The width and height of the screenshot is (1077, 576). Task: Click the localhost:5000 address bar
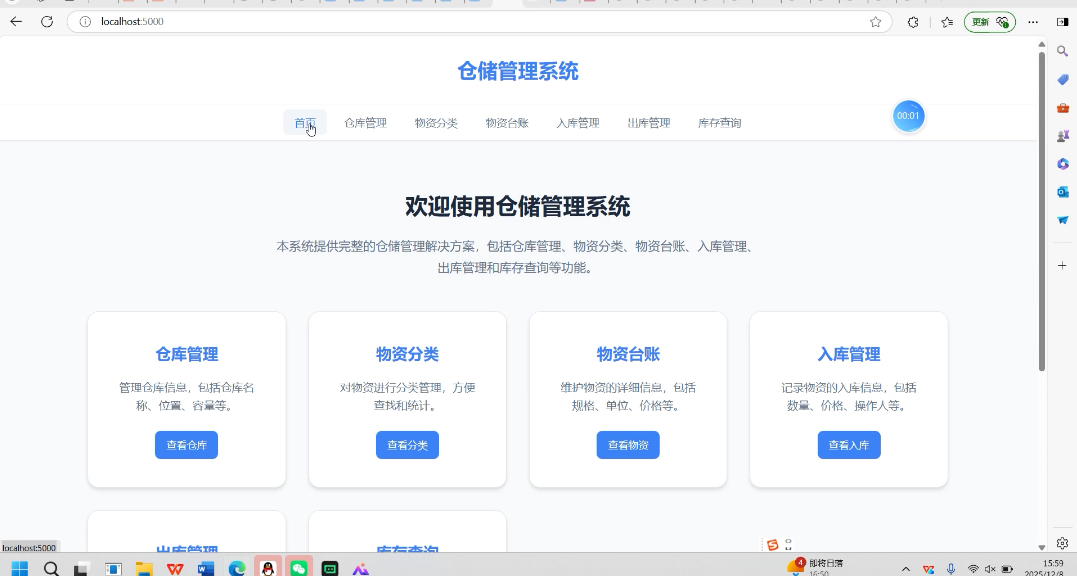point(479,22)
